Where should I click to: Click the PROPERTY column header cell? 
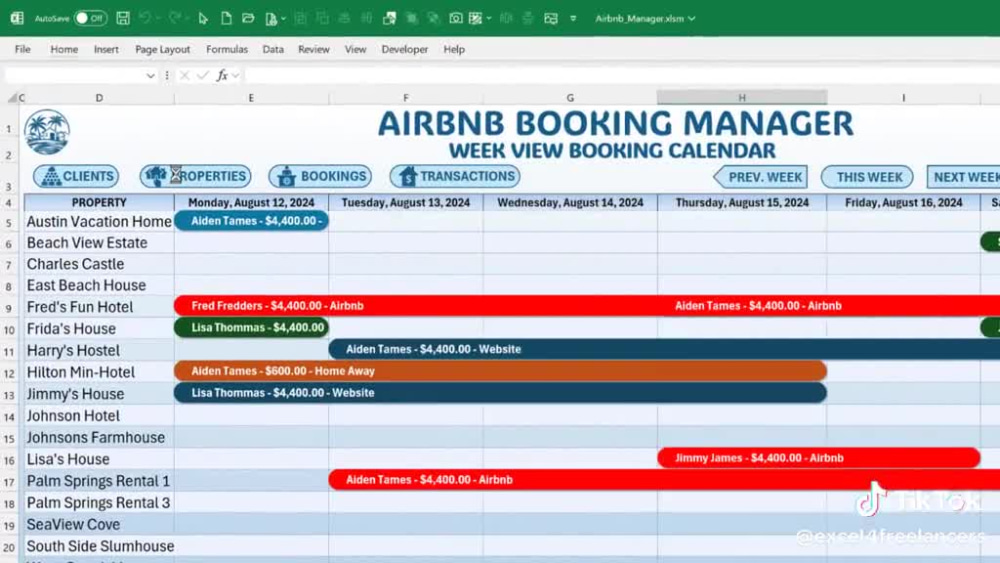99,203
